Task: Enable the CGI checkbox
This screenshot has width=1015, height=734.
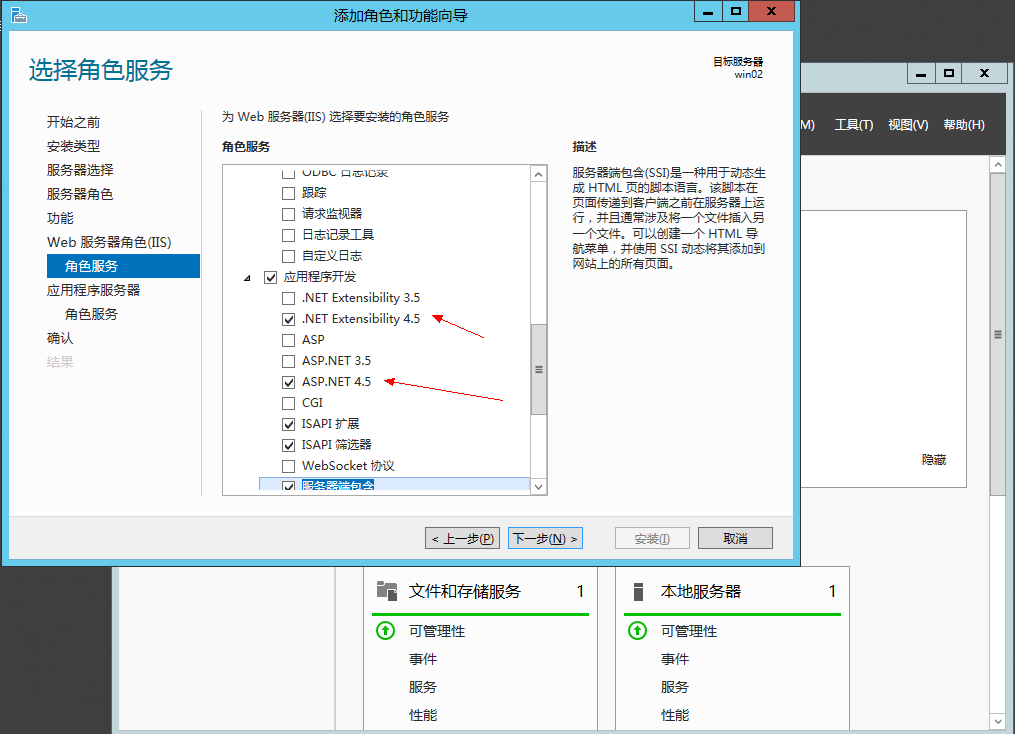Action: pos(288,403)
